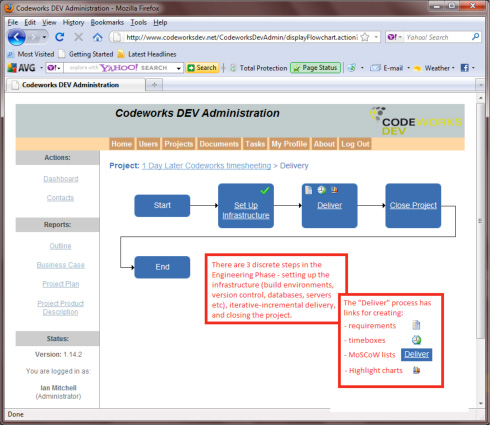Open the View menu

click(x=49, y=22)
